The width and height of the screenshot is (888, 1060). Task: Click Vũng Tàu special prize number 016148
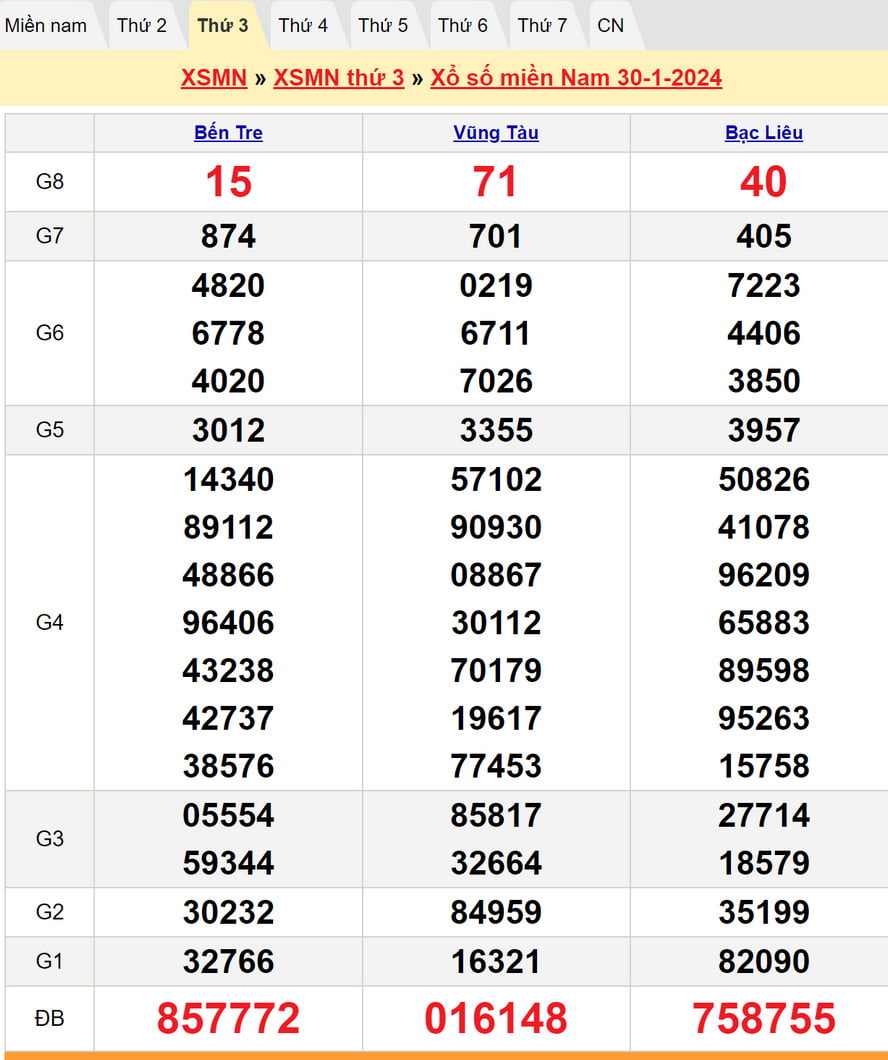tap(496, 1018)
